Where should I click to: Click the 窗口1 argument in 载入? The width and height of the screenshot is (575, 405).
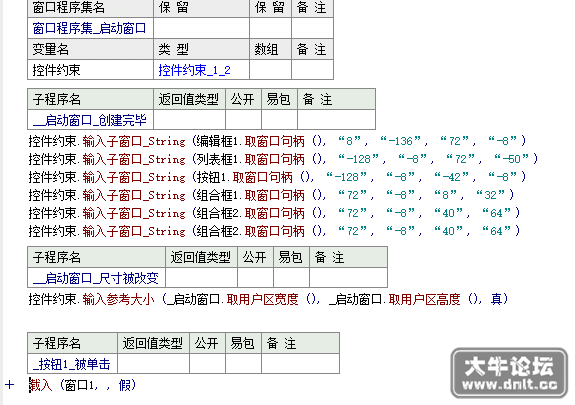pyautogui.click(x=78, y=385)
